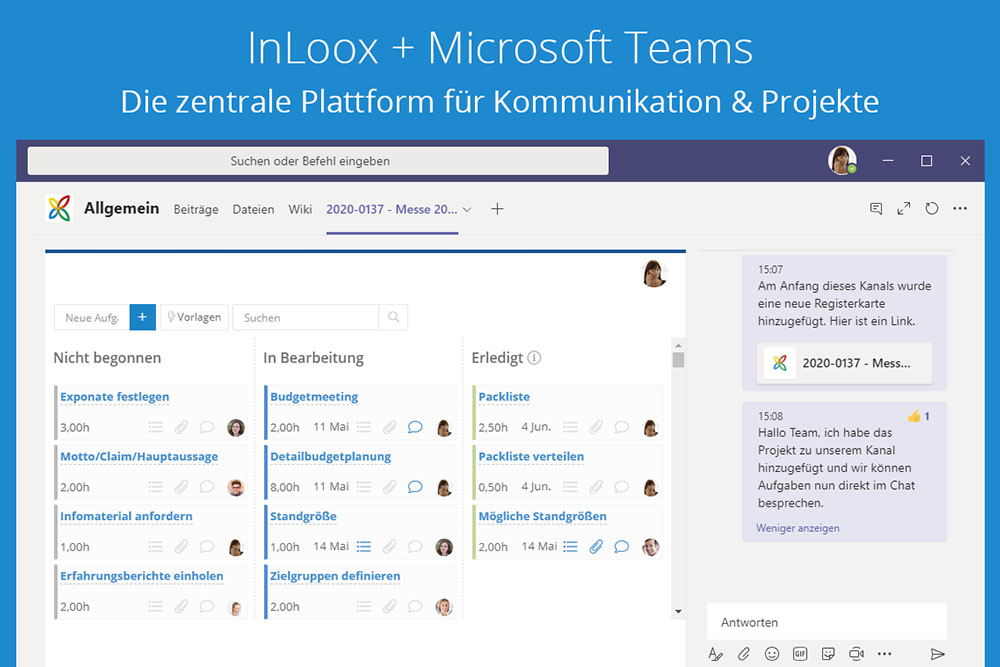Click the search magnifier icon in task board
The height and width of the screenshot is (667, 1000).
(393, 317)
